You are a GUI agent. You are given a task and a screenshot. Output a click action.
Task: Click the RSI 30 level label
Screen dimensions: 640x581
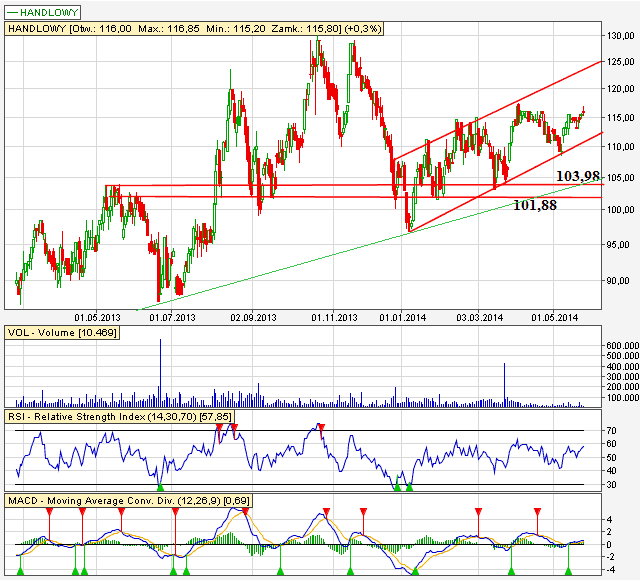coord(611,485)
